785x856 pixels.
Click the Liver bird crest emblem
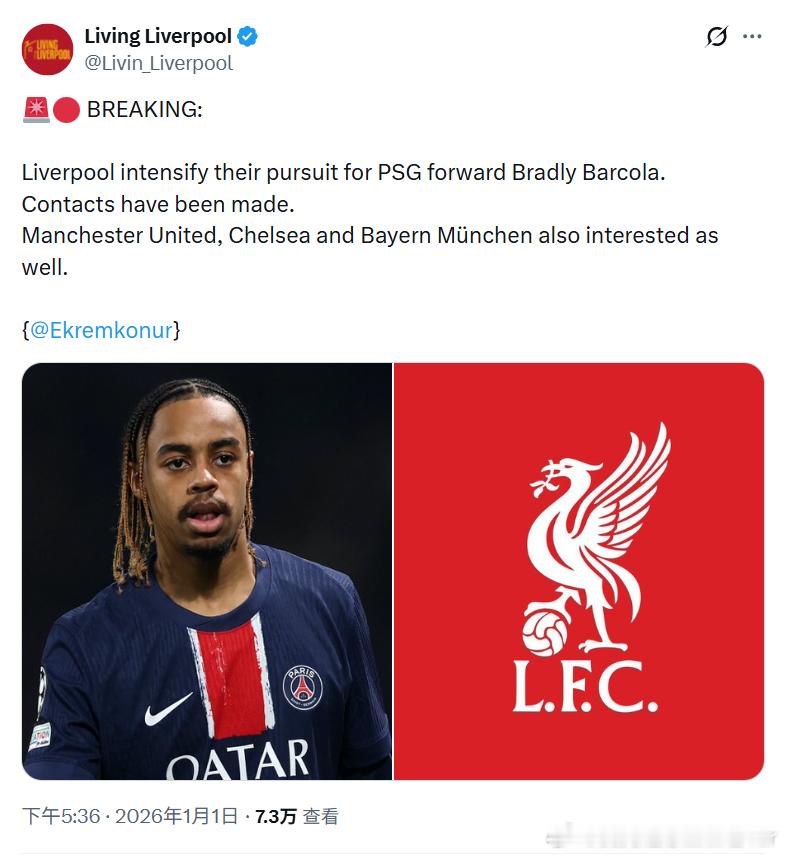[590, 540]
